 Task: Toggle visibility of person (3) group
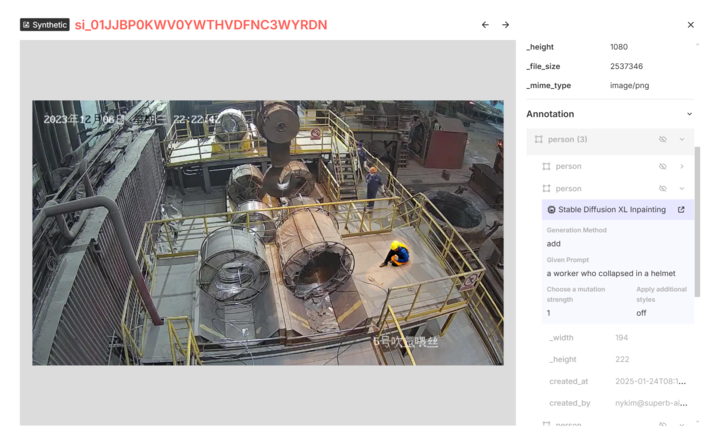663,139
